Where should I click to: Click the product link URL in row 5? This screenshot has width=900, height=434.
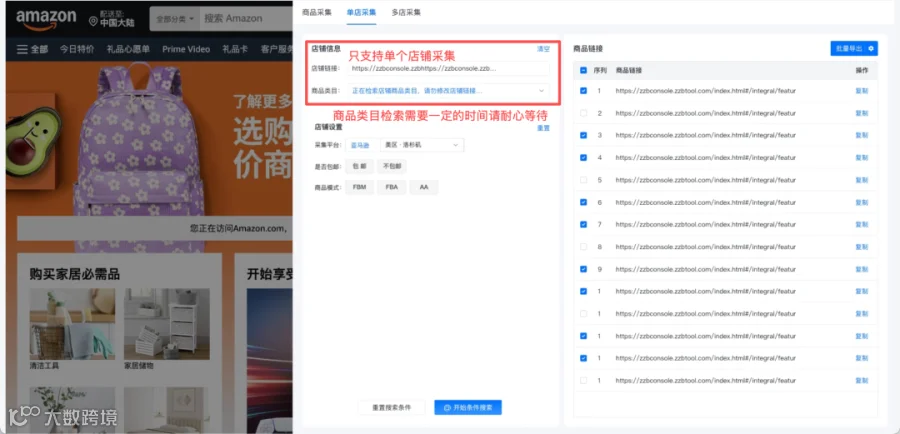point(705,180)
